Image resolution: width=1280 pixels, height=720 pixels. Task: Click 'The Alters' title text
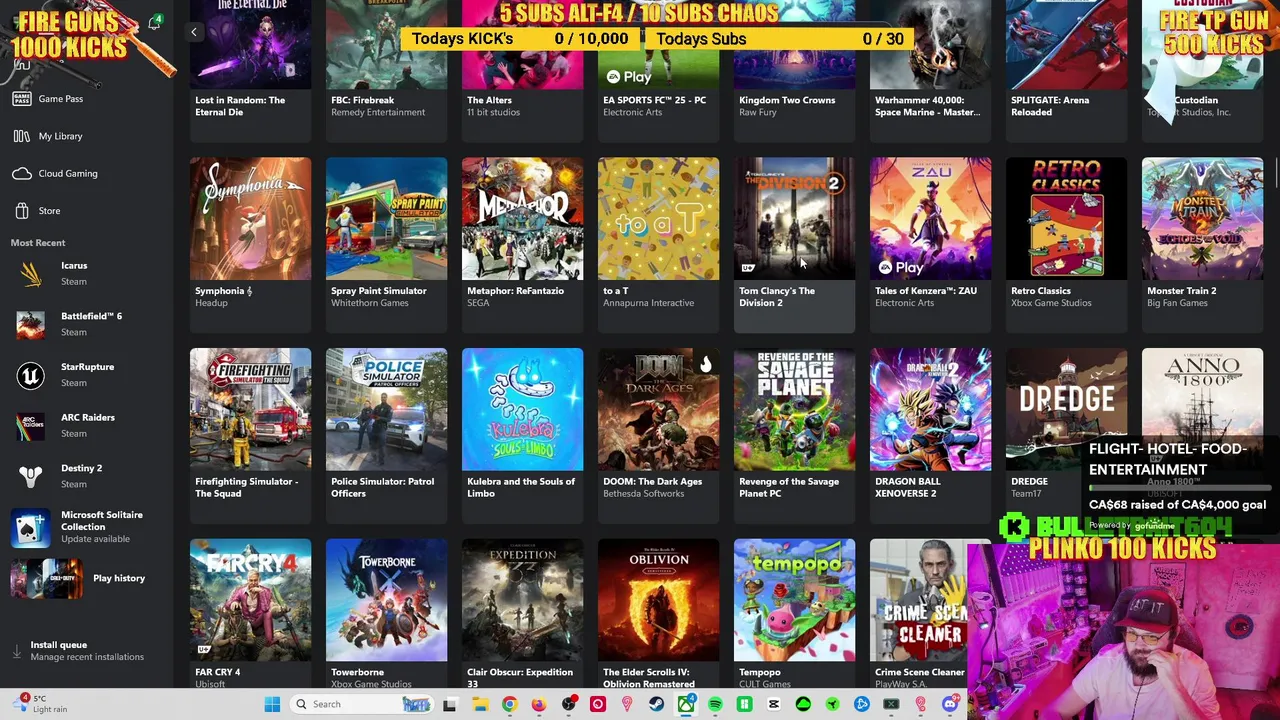point(489,100)
